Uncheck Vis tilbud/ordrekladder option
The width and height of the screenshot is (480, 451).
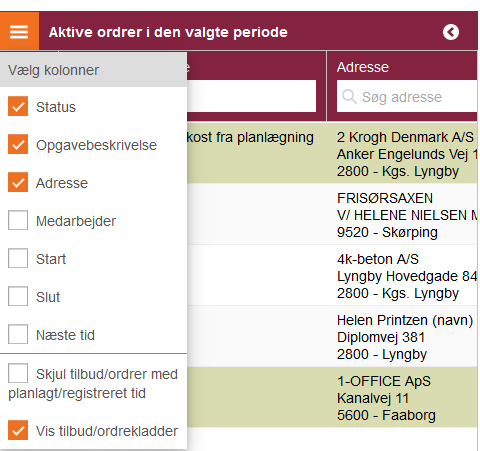click(18, 430)
